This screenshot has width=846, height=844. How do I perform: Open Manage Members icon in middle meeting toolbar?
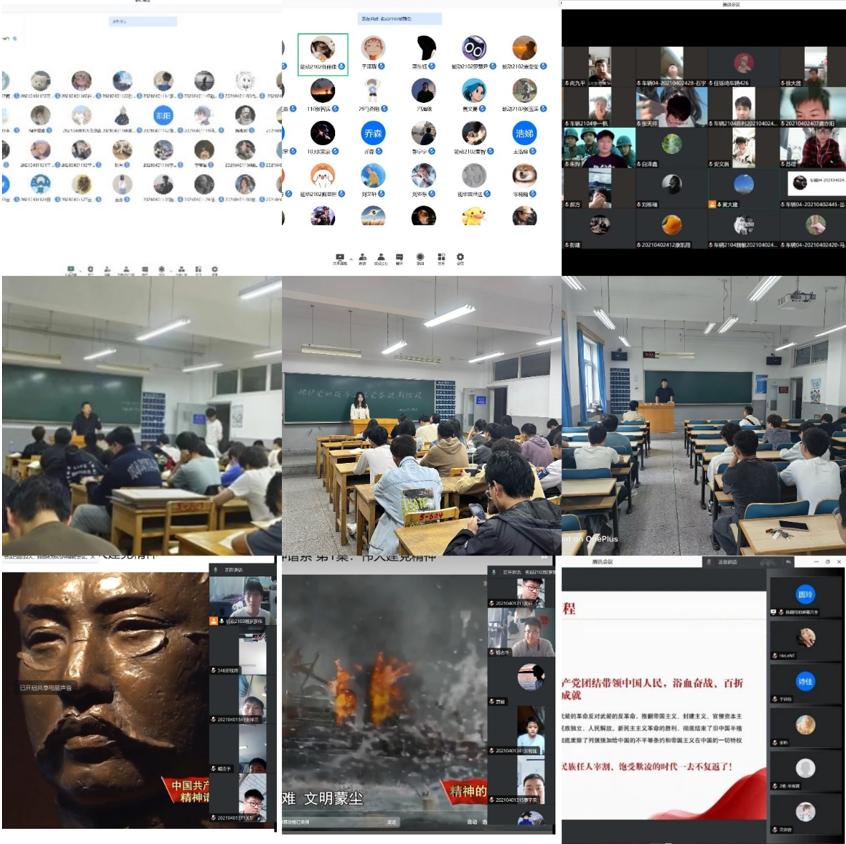(x=381, y=258)
